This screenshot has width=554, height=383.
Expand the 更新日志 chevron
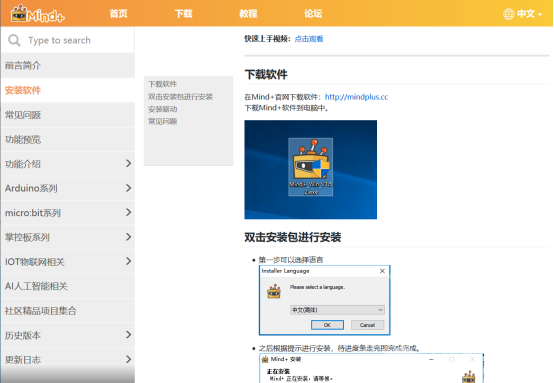pos(128,360)
